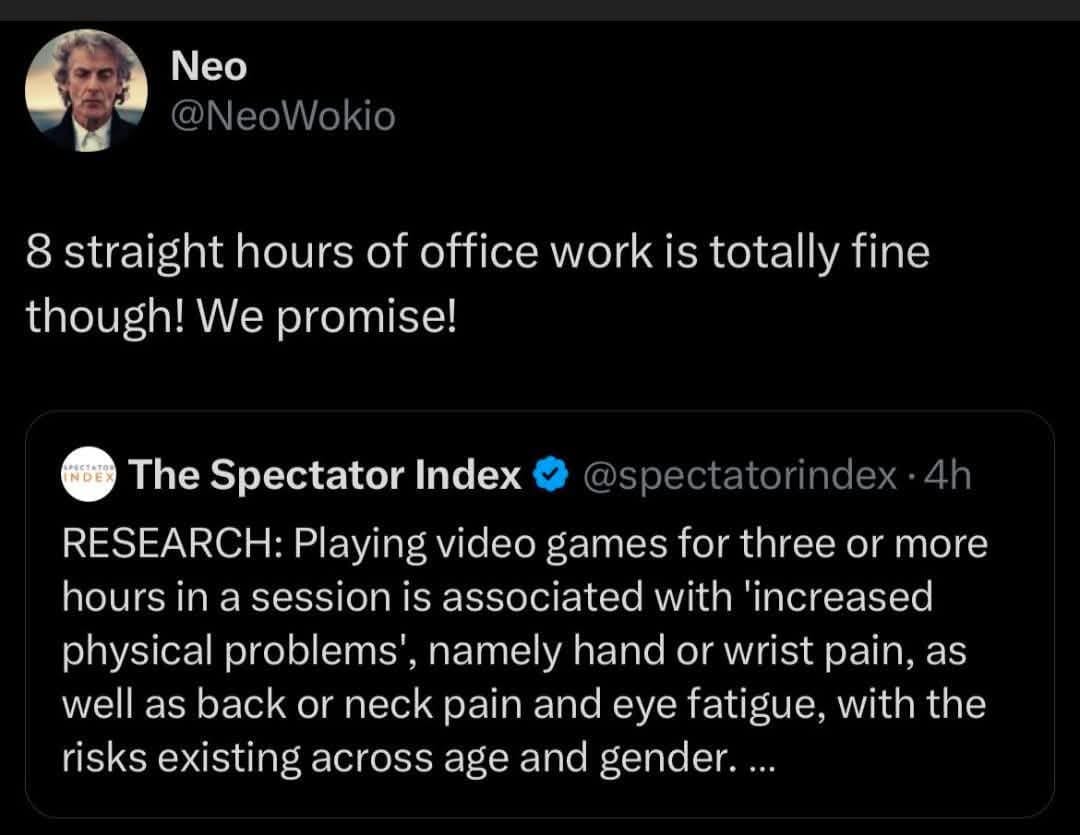The height and width of the screenshot is (835, 1080).
Task: Click the 'though! We promise!' text line
Action: (x=241, y=318)
